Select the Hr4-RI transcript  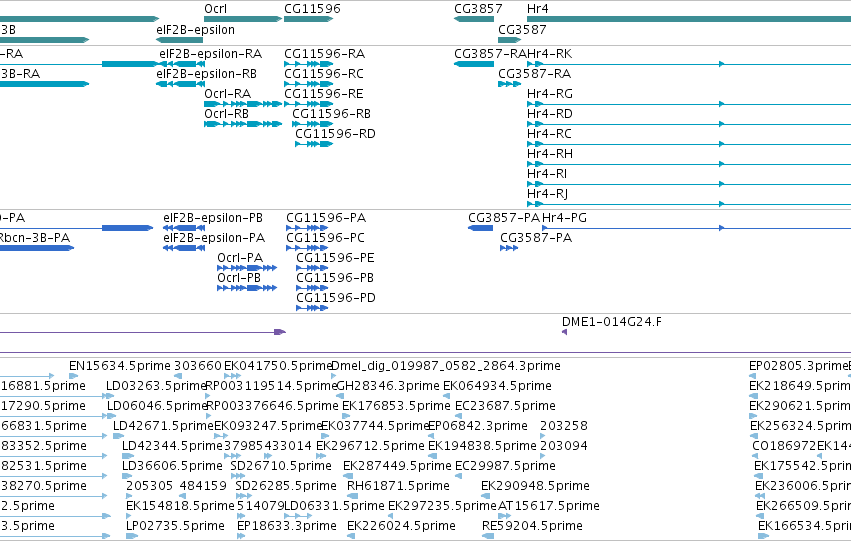[x=689, y=184]
